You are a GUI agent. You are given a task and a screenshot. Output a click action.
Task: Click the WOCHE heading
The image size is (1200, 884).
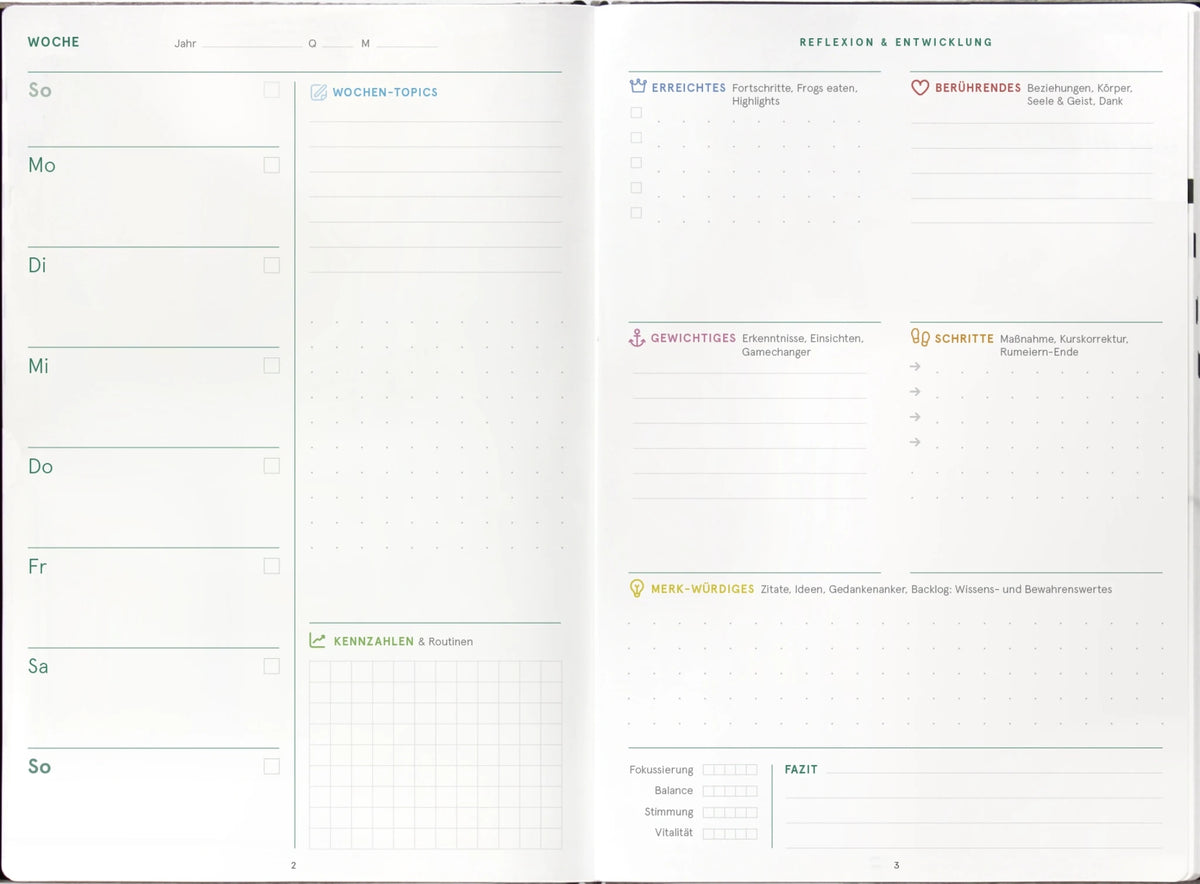point(54,42)
